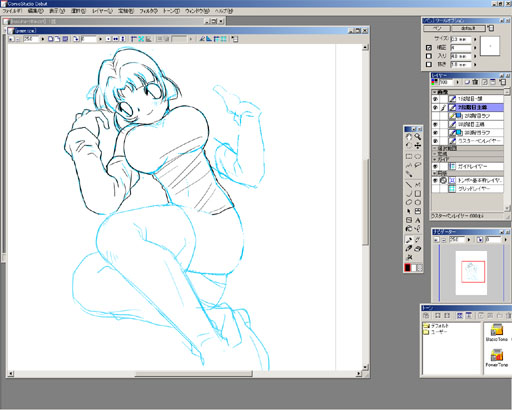Image resolution: width=512 pixels, height=410 pixels.
Task: Hide the 1段階目-顔 layer eye icon
Action: coord(435,99)
